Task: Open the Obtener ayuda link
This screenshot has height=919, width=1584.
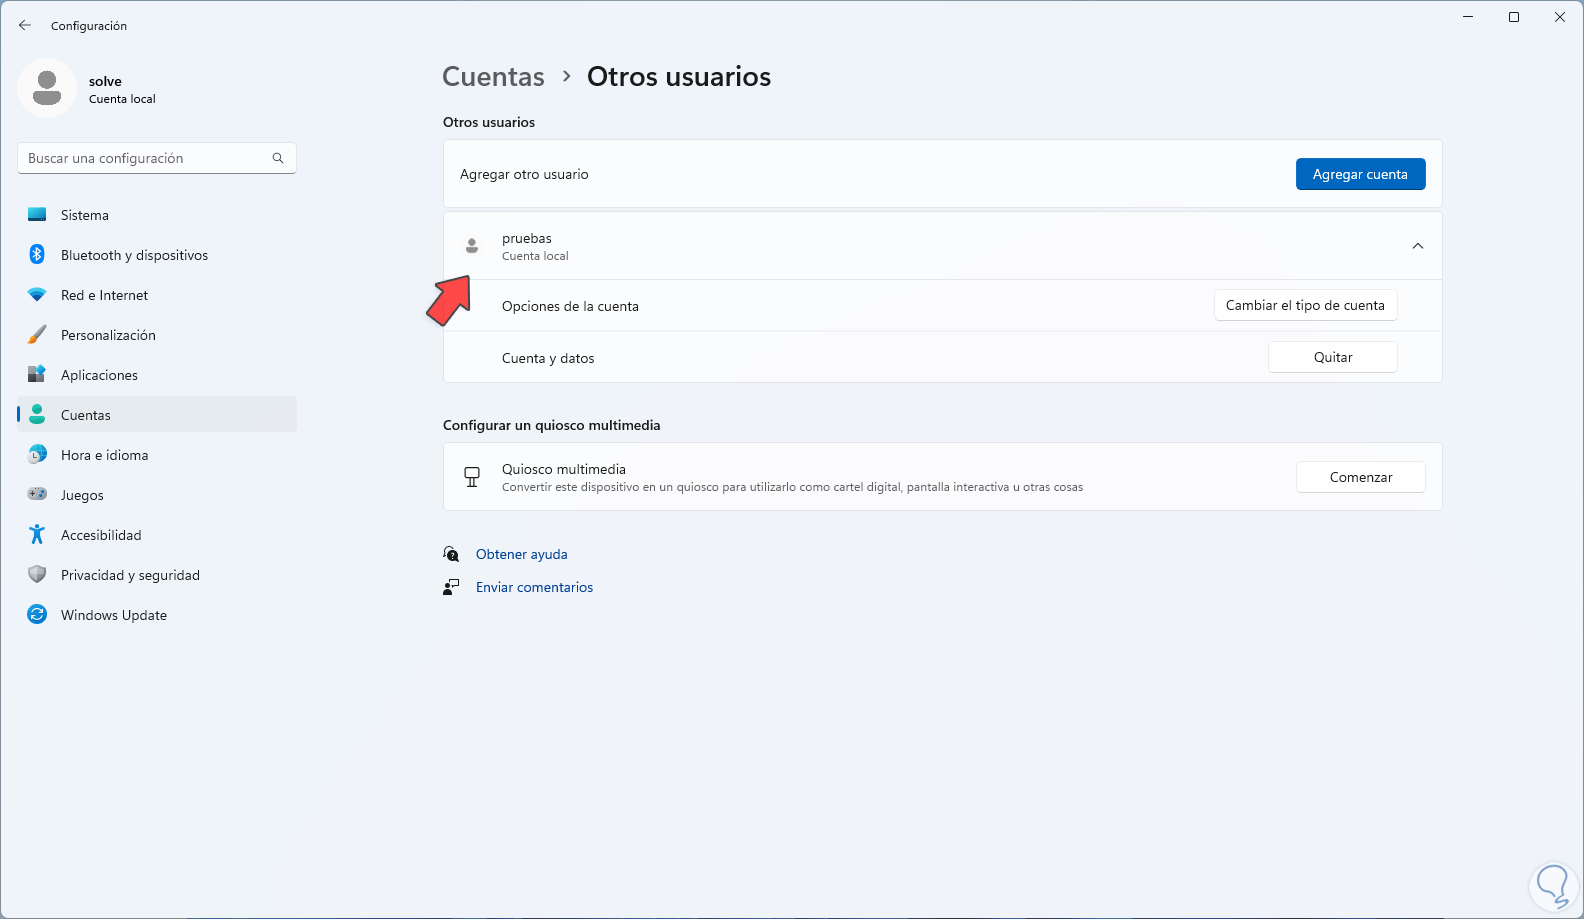Action: 521,554
